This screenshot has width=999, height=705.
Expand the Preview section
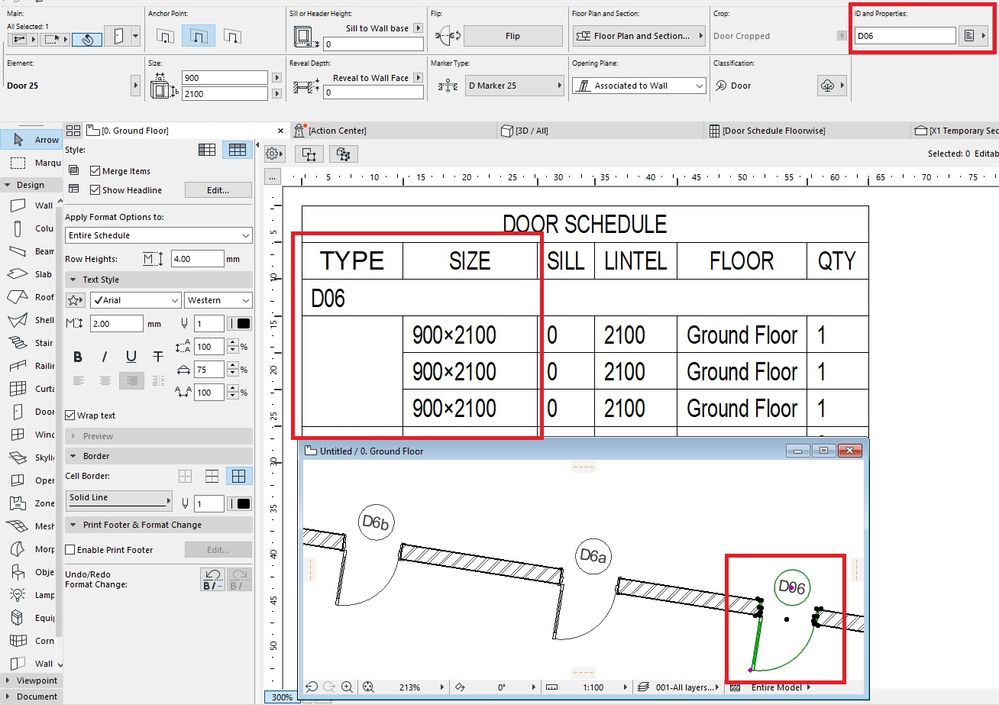point(73,436)
